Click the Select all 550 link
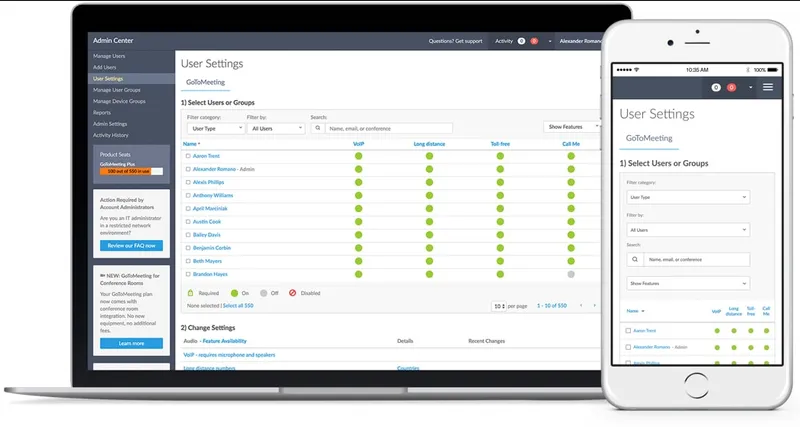This screenshot has width=800, height=427. 238,306
